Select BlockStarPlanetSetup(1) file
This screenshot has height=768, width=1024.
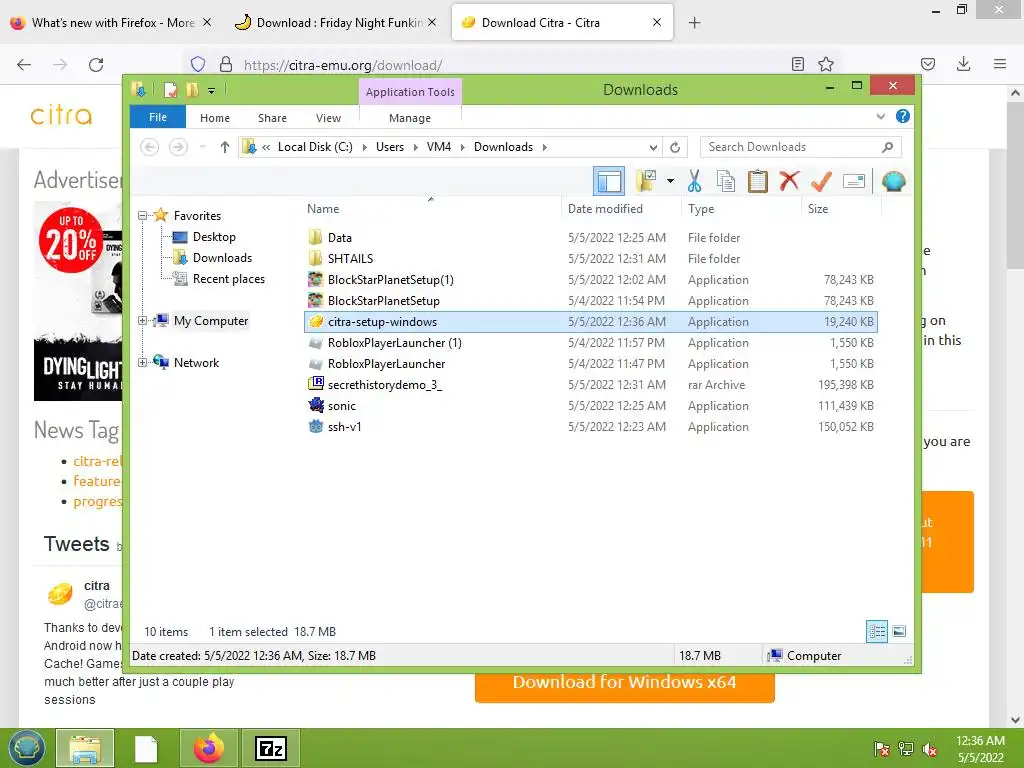click(591, 280)
